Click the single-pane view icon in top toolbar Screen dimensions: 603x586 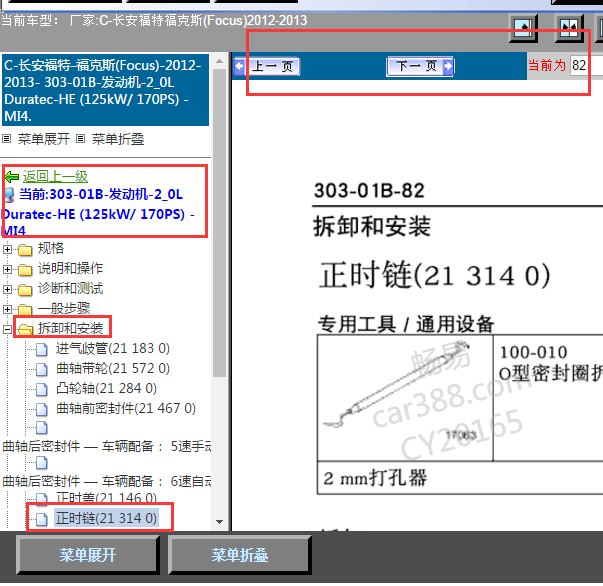523,28
